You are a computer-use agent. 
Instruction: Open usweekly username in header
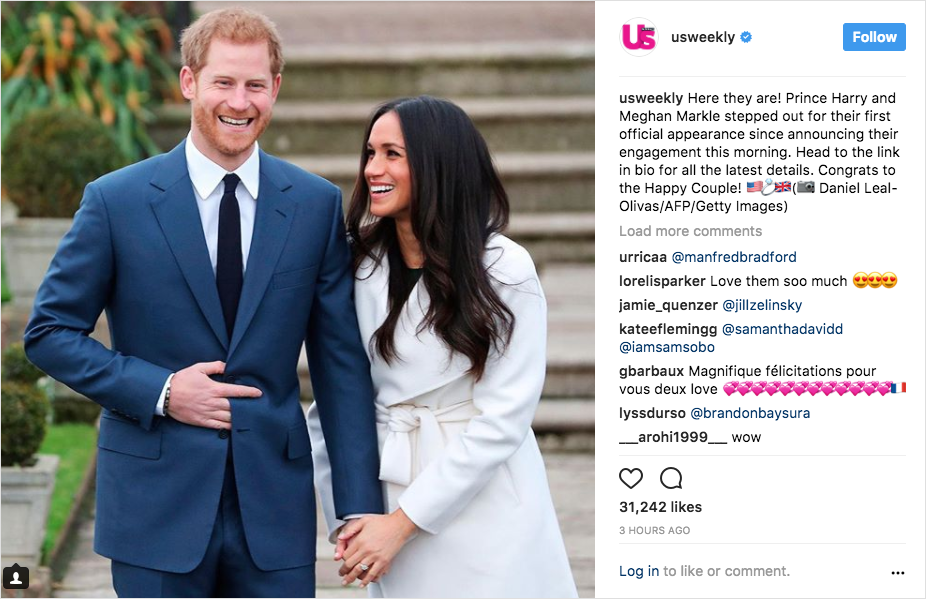(x=703, y=37)
